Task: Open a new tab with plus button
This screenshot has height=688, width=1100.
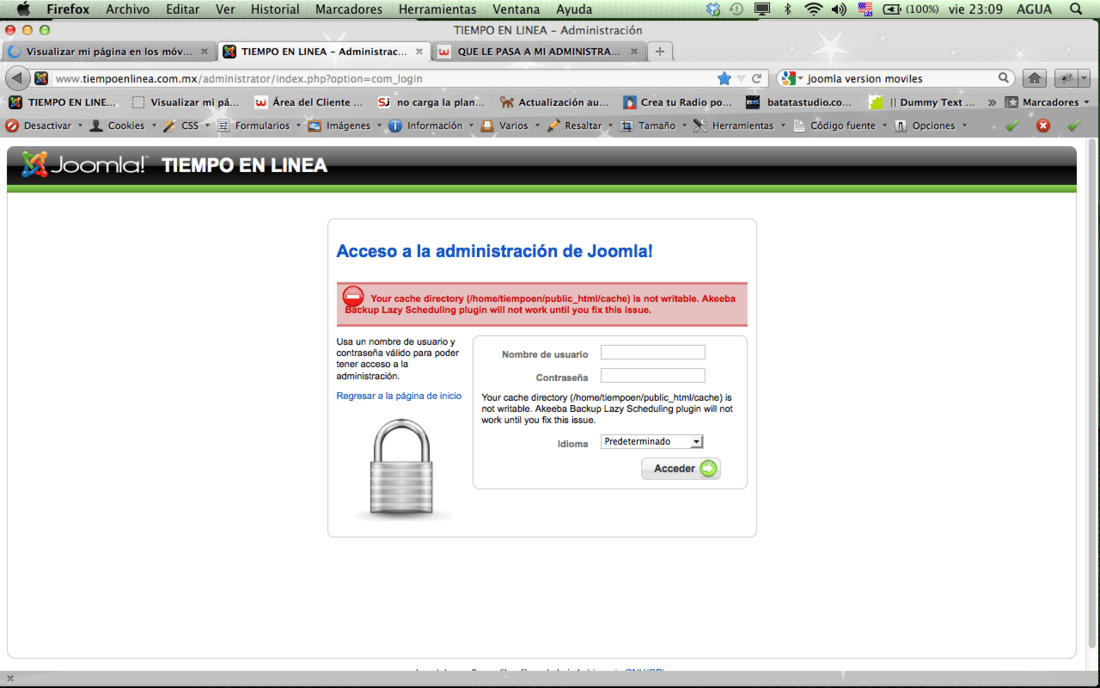Action: point(659,51)
